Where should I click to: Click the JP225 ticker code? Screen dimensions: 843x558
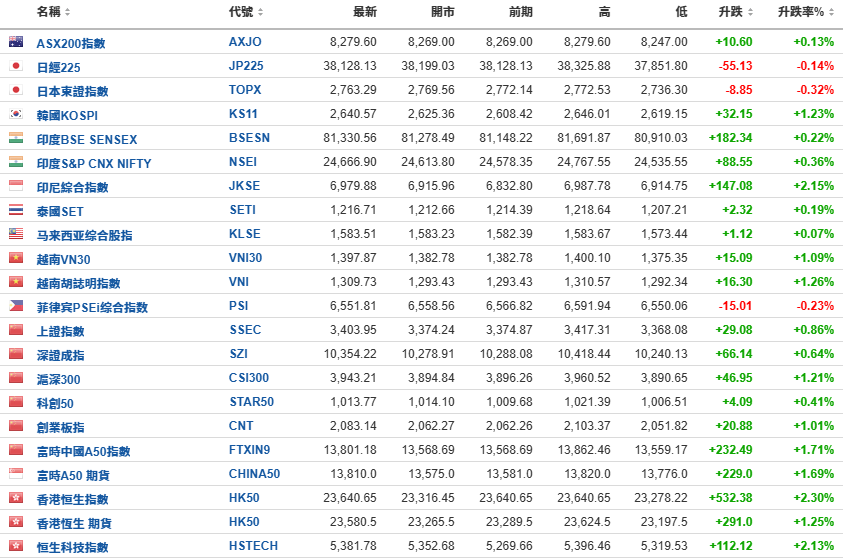pos(246,66)
